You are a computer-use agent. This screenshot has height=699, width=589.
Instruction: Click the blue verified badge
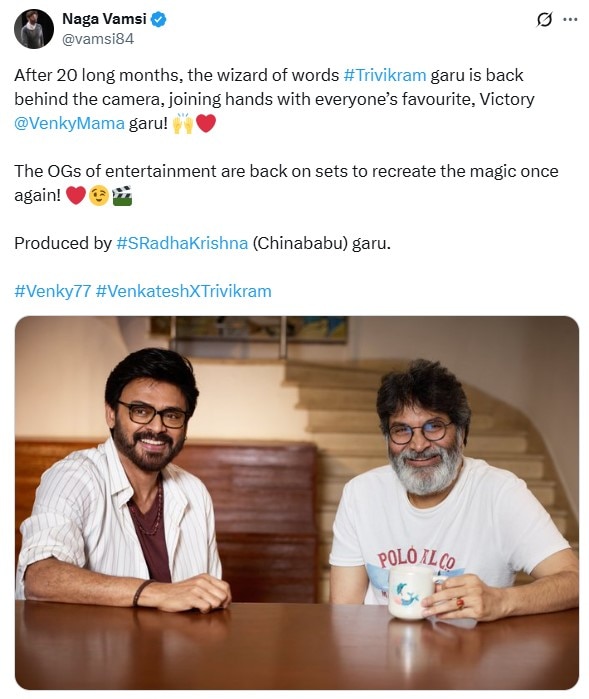click(159, 19)
